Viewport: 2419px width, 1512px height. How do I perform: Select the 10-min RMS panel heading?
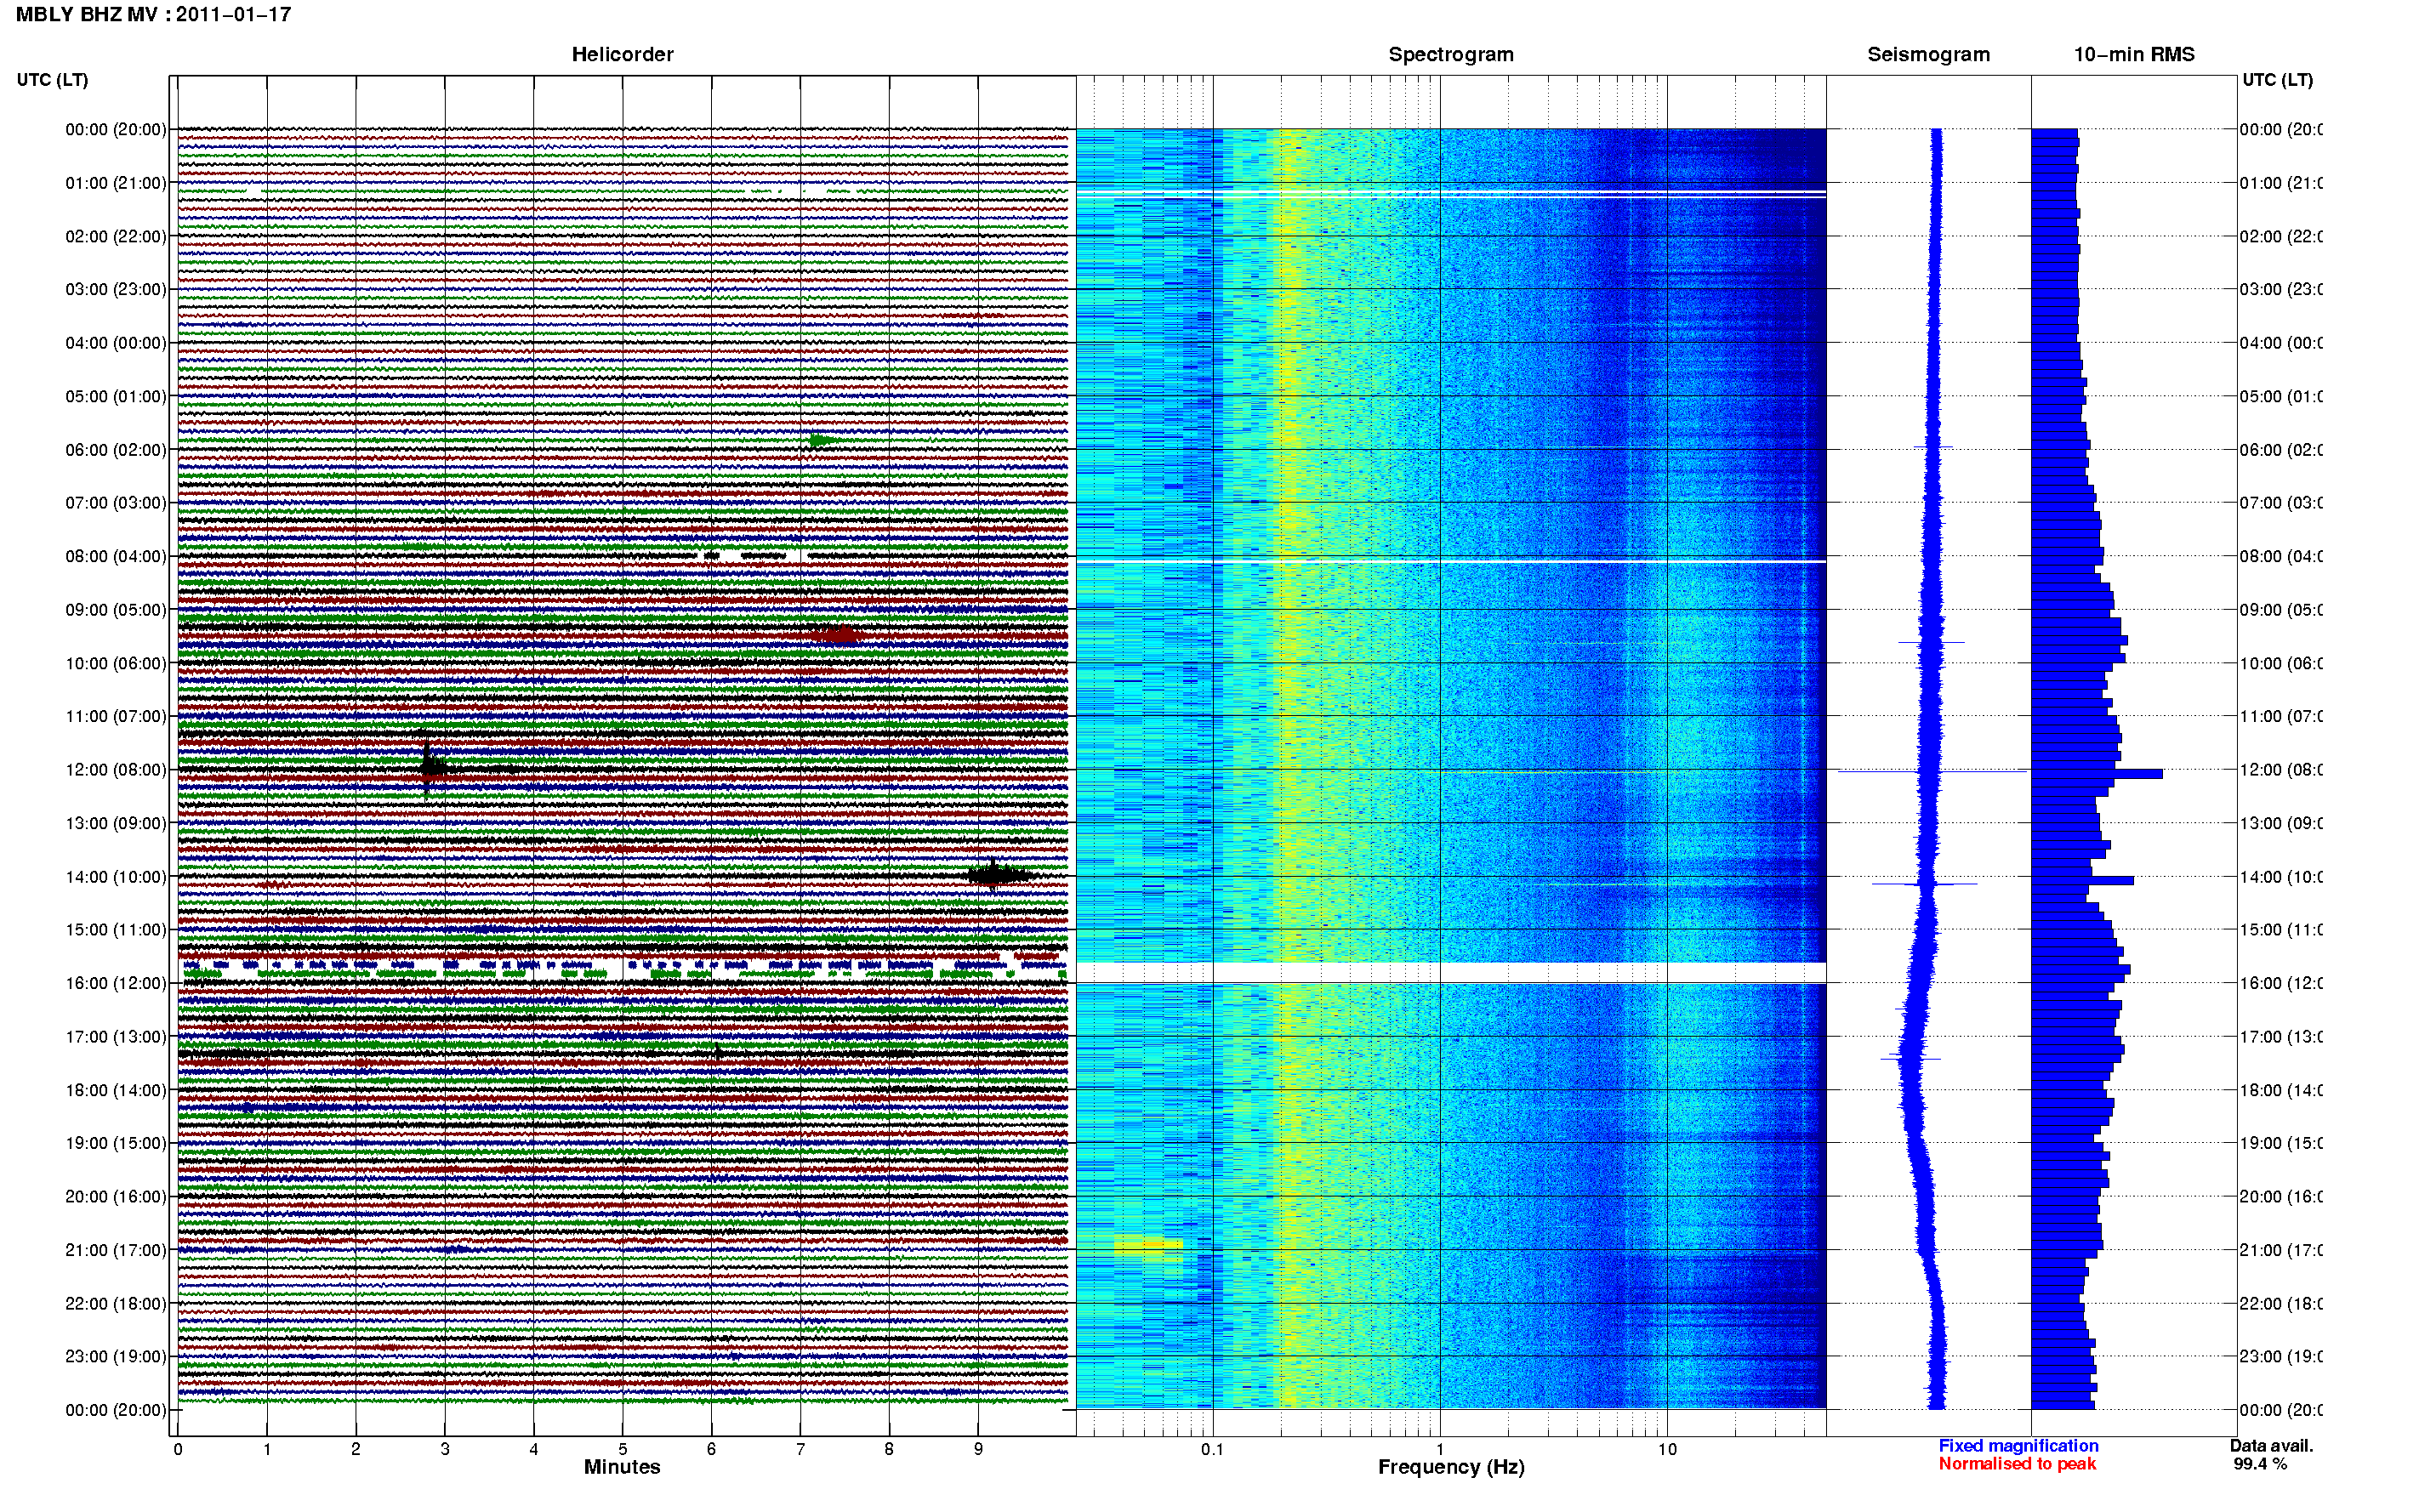[2133, 54]
